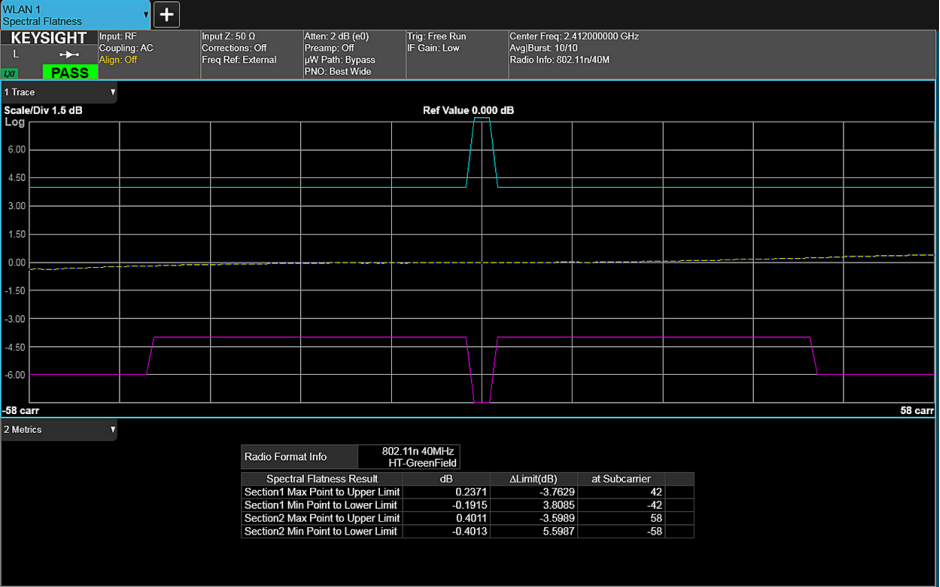Open the Atten and Preamp settings panel
940x587 pixels.
coord(352,54)
